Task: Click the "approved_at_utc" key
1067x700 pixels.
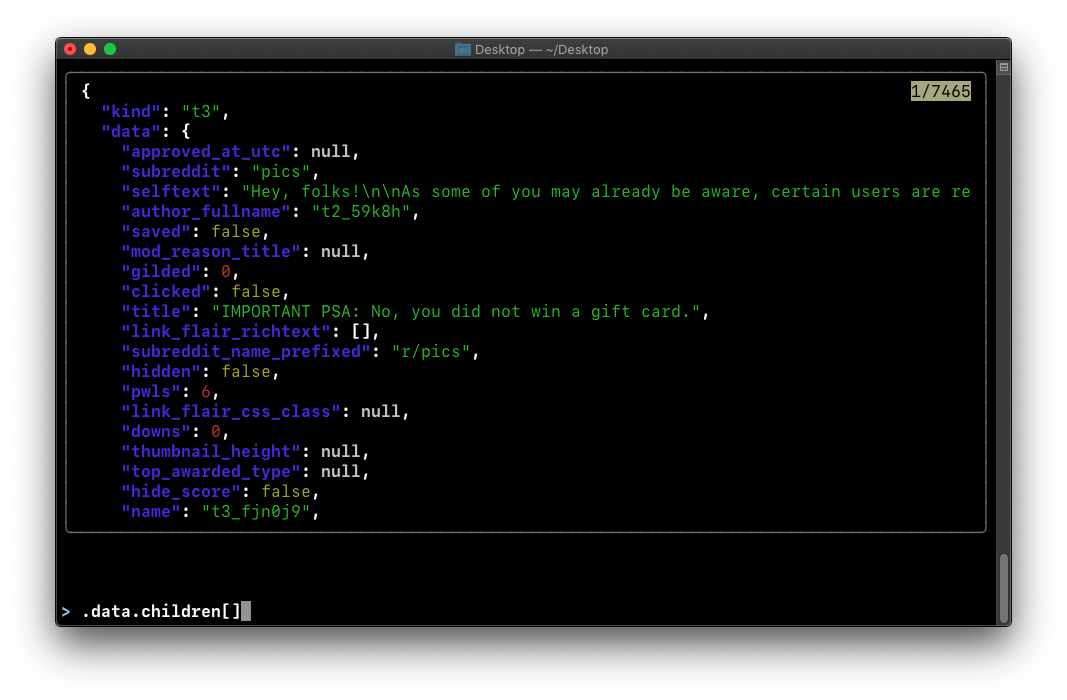Action: 206,151
